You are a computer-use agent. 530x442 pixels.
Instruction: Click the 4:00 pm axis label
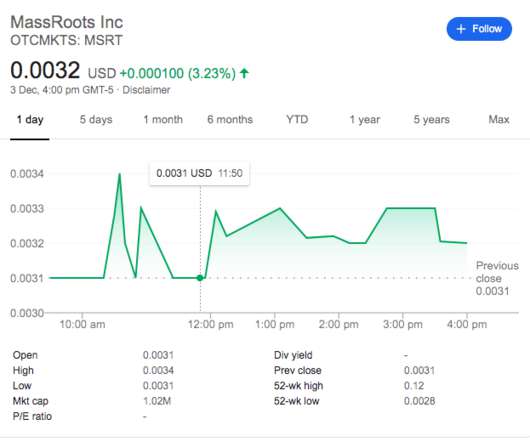(467, 324)
